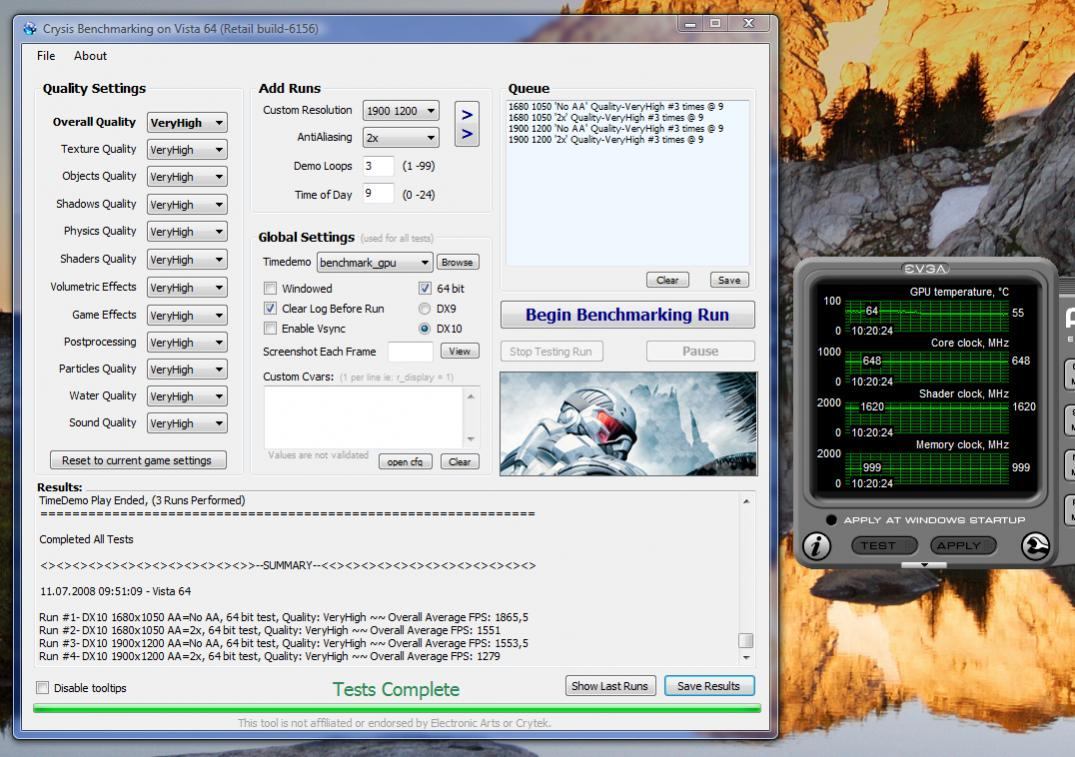
Task: Open Particles Quality dropdown
Action: [187, 370]
